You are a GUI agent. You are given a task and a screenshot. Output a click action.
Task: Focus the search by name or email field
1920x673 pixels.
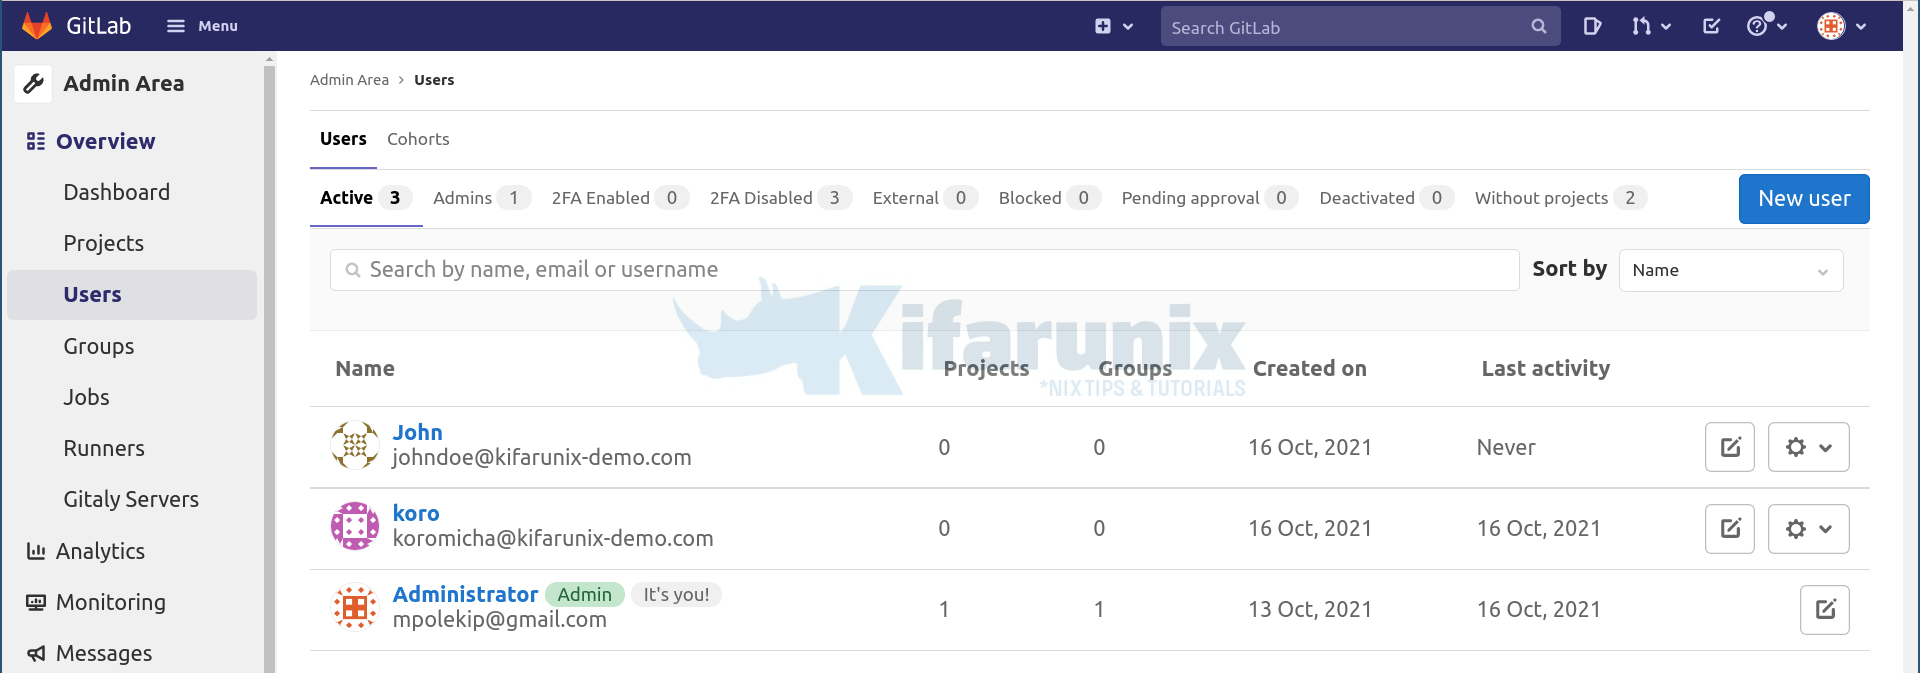[924, 270]
